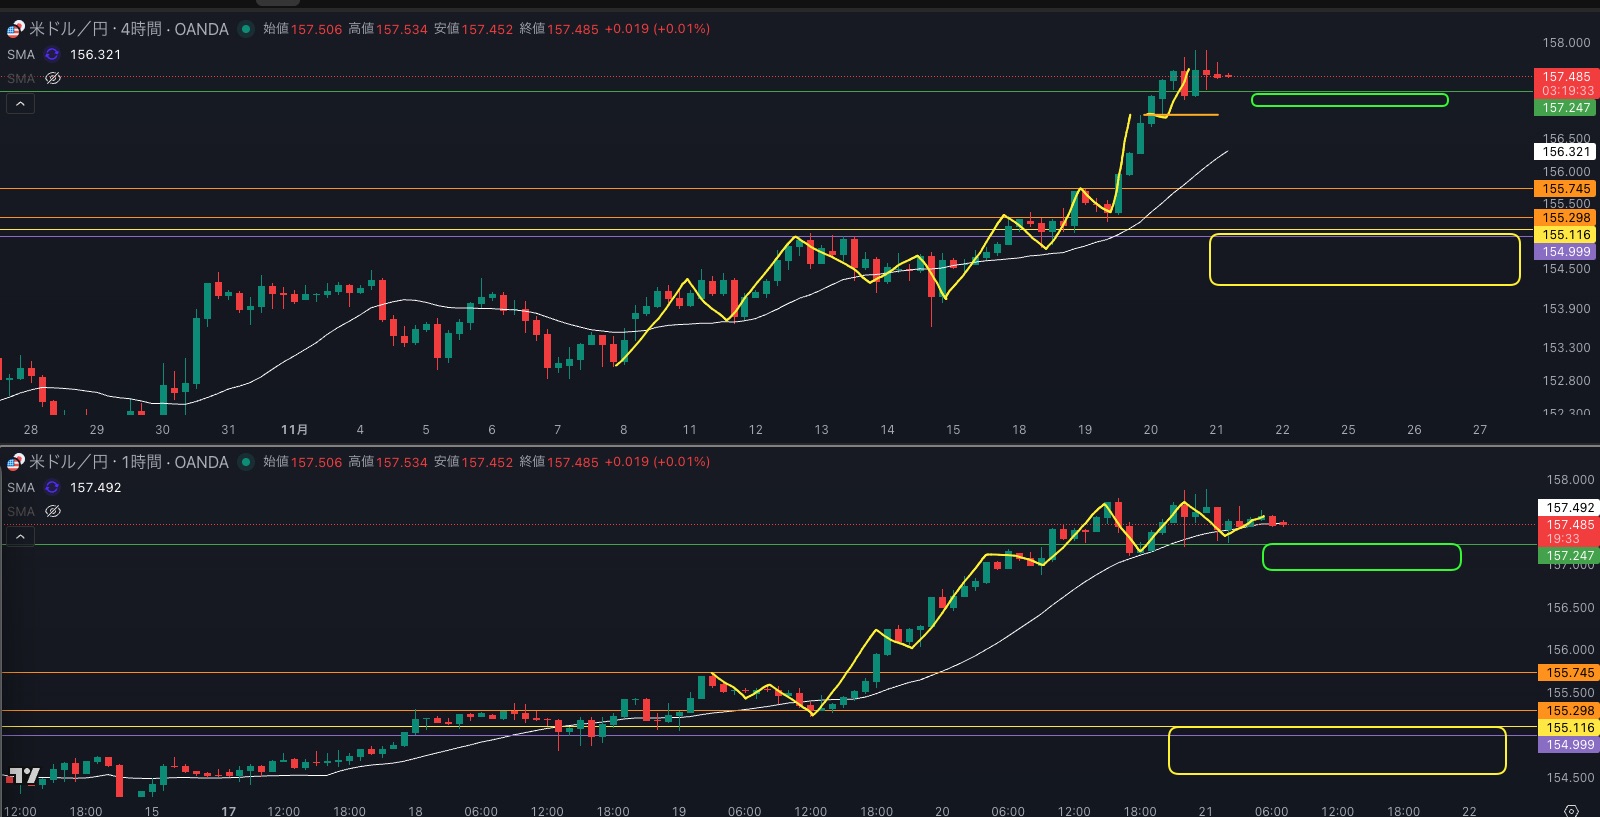Viewport: 1600px width, 817px height.
Task: Click the purple SMA refresh icon in 1-hour chart
Action: tap(52, 488)
